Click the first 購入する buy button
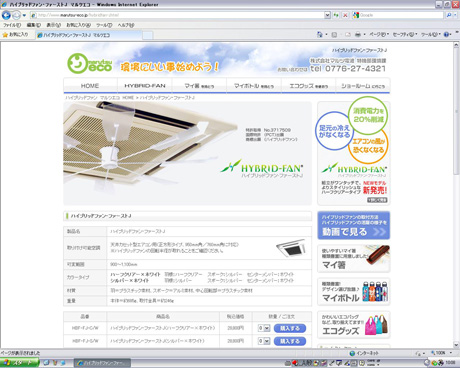Image resolution: width=460 pixels, height=368 pixels. (290, 328)
